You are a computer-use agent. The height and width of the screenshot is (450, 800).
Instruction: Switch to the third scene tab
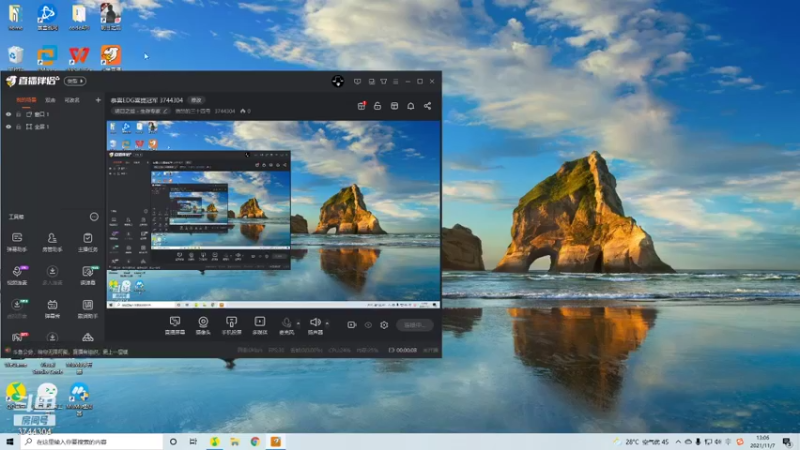tap(72, 100)
